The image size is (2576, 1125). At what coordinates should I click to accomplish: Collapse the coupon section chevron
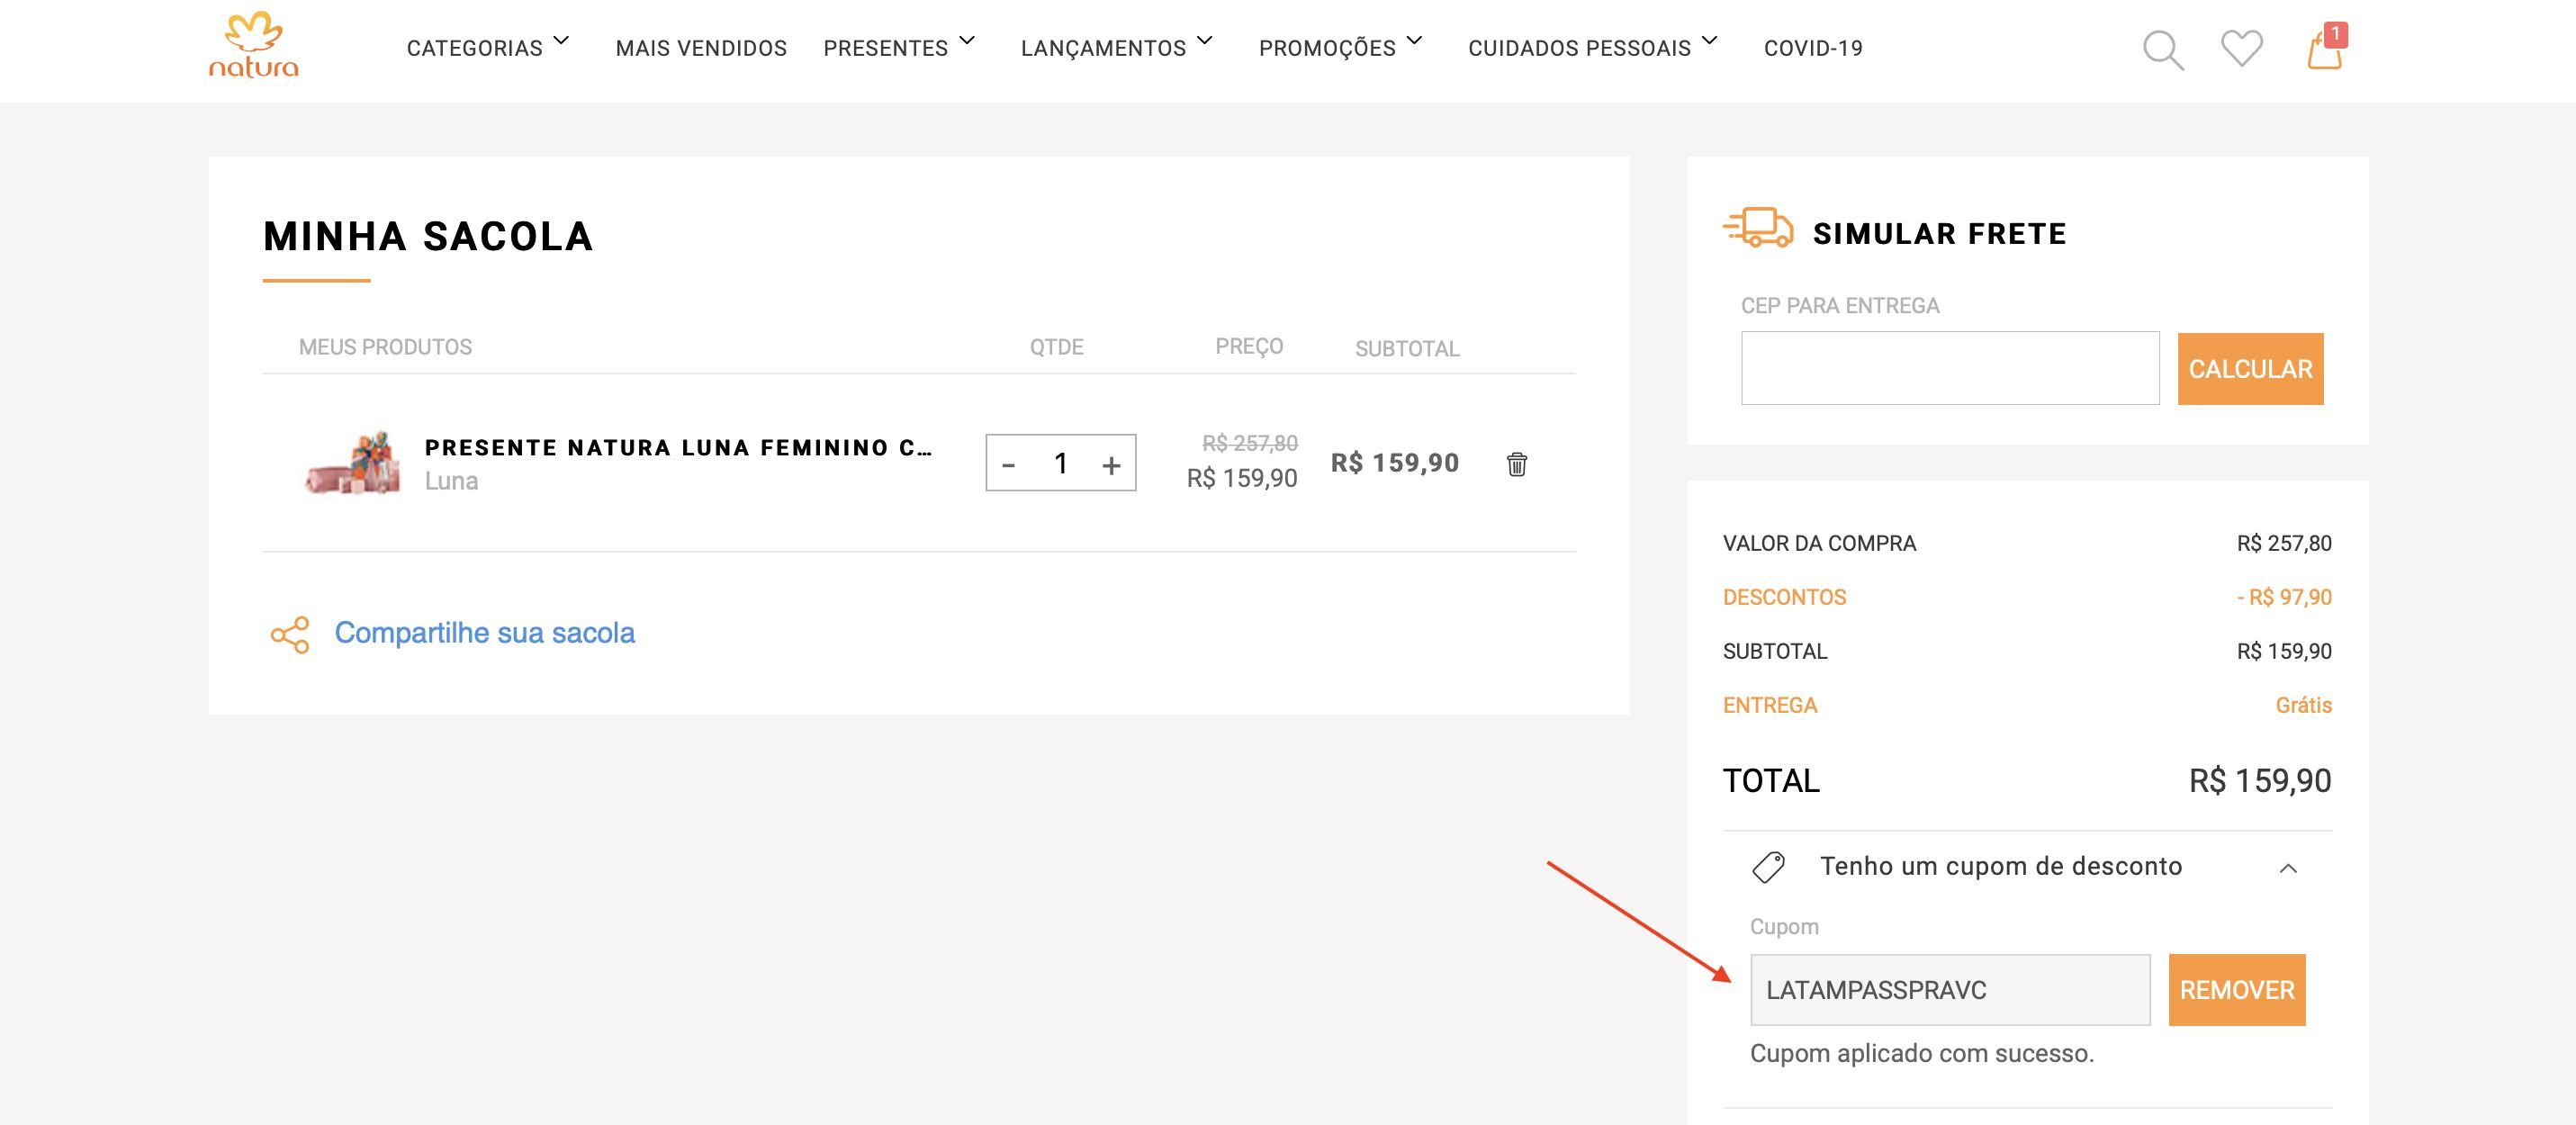tap(2288, 868)
